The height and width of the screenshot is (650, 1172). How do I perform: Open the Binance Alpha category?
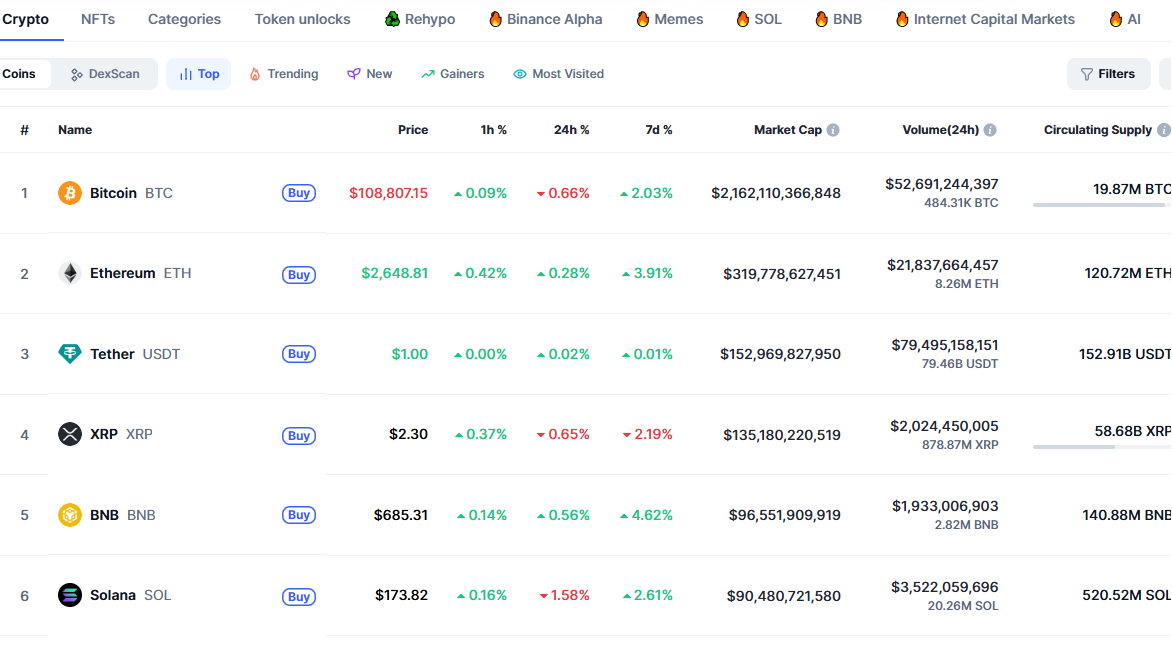pyautogui.click(x=546, y=19)
